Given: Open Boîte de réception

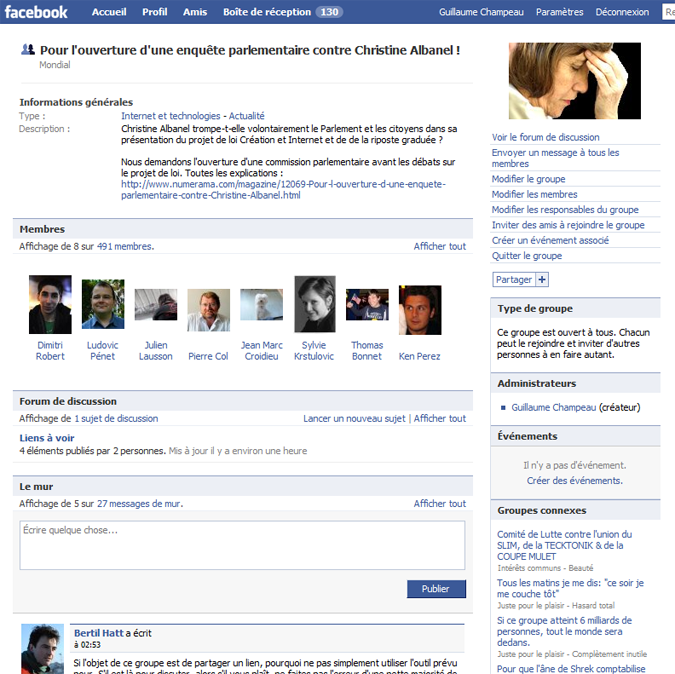Looking at the screenshot, I should 267,12.
